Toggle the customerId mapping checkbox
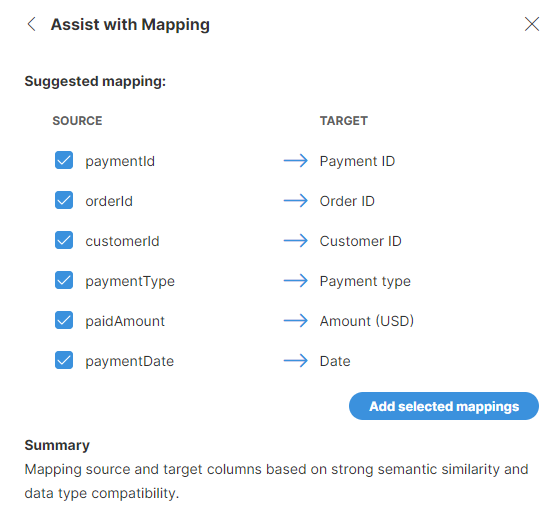Image resolution: width=559 pixels, height=509 pixels. coord(64,240)
